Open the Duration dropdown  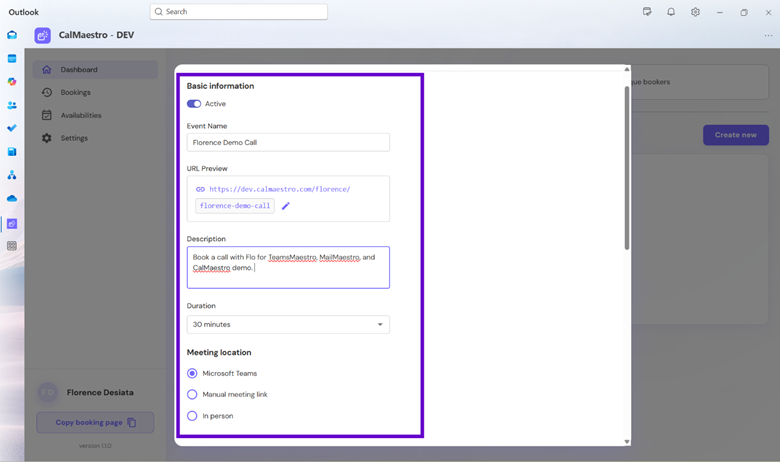(288, 324)
